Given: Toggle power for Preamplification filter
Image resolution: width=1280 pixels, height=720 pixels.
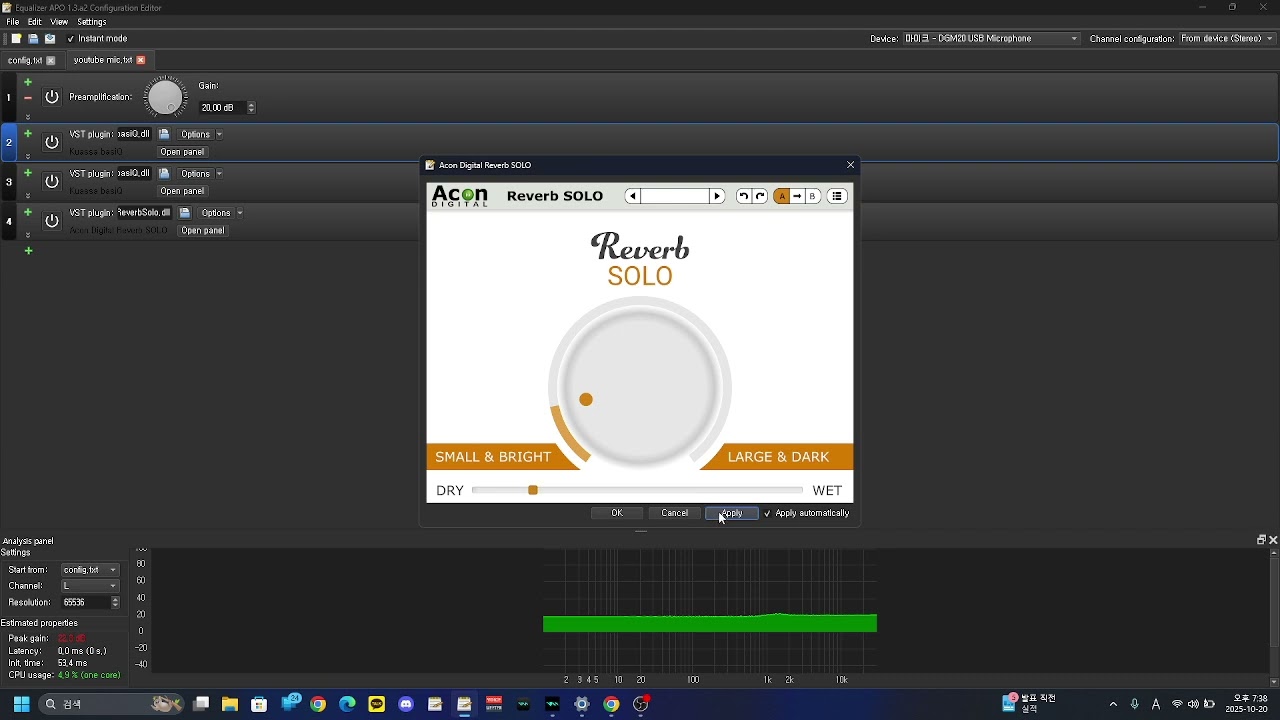Looking at the screenshot, I should [52, 98].
